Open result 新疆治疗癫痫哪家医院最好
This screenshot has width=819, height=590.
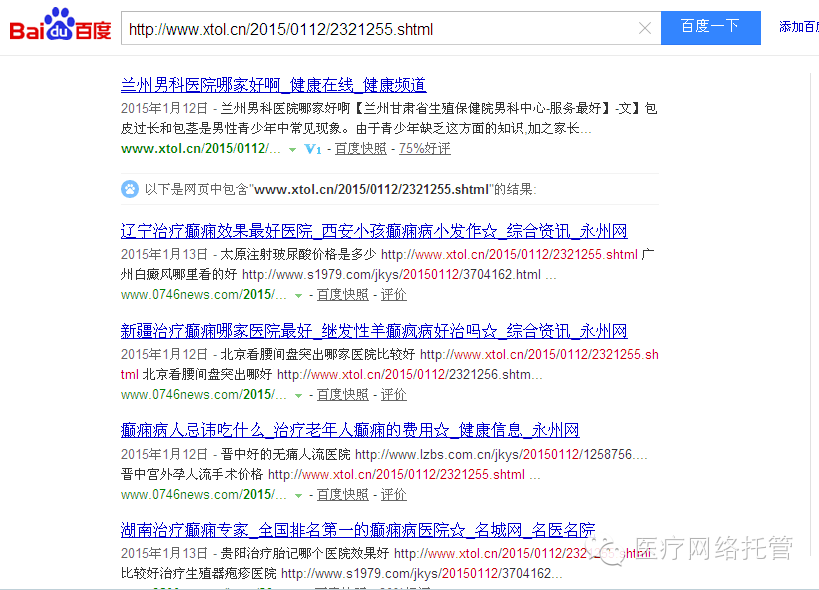point(374,331)
